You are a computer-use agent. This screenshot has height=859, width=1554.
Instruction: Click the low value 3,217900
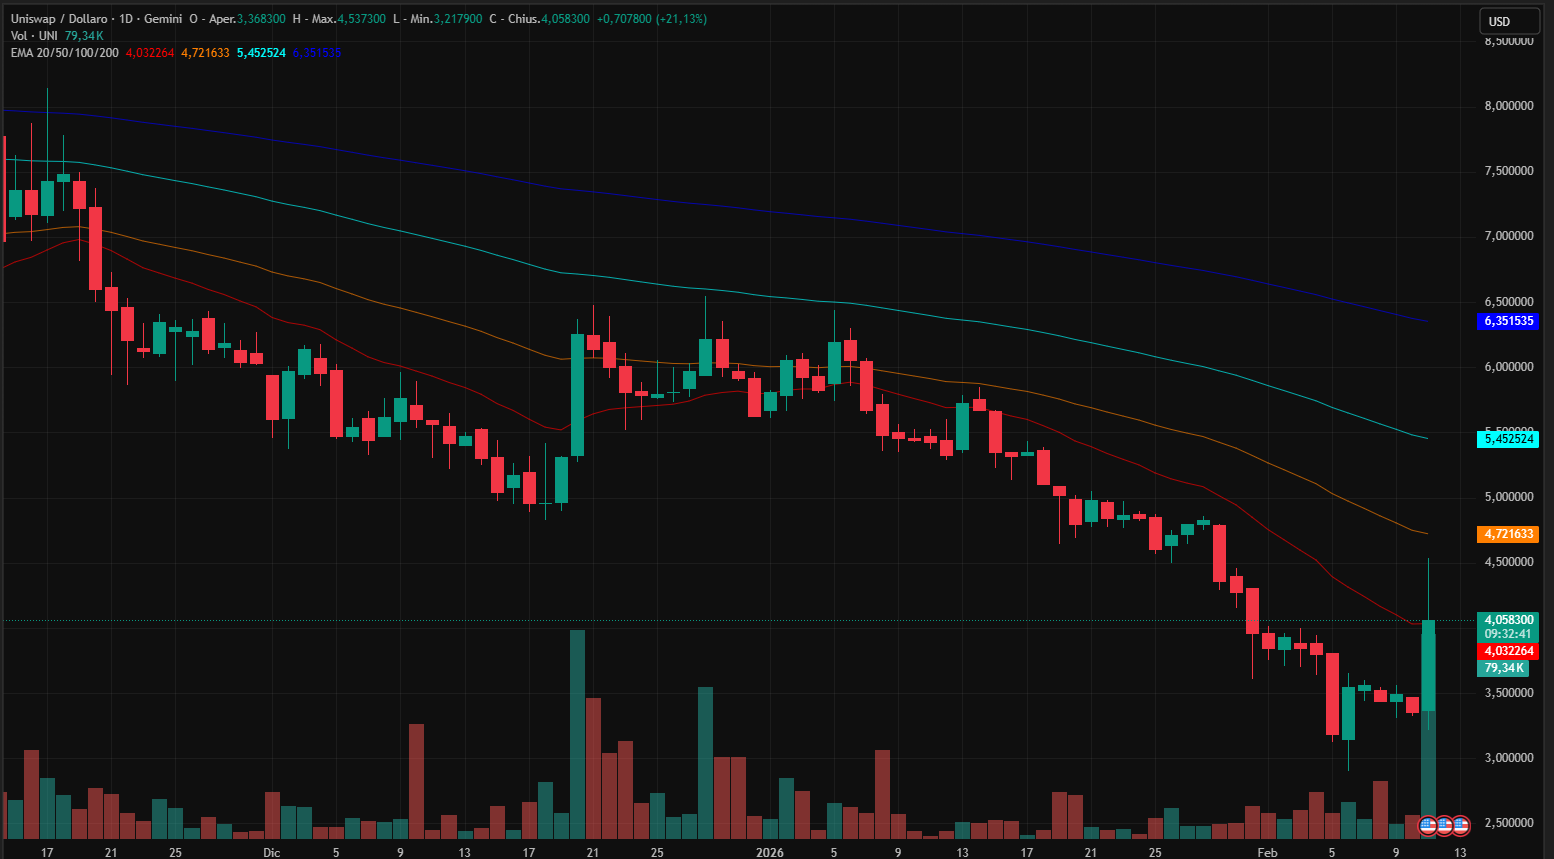pos(458,19)
